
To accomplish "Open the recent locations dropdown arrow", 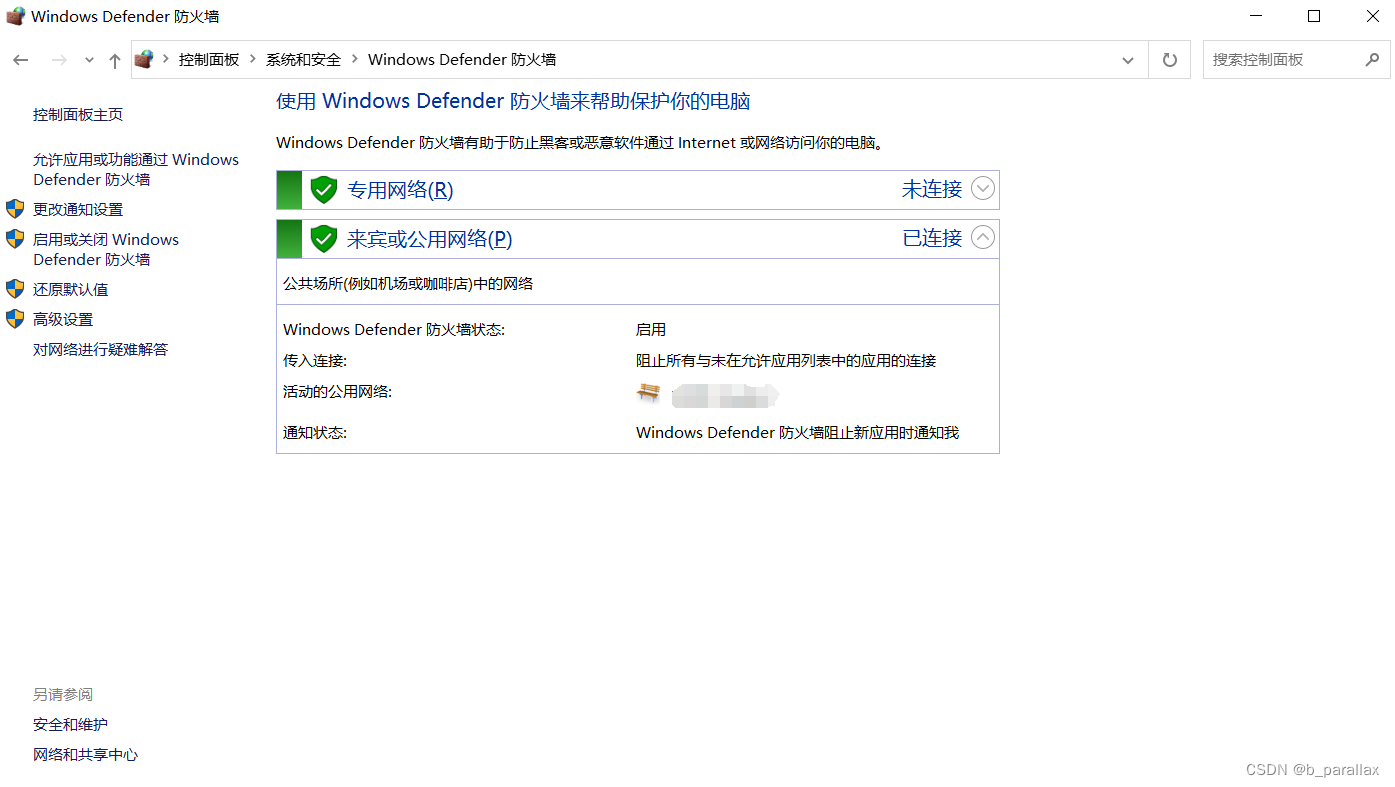I will coord(89,61).
